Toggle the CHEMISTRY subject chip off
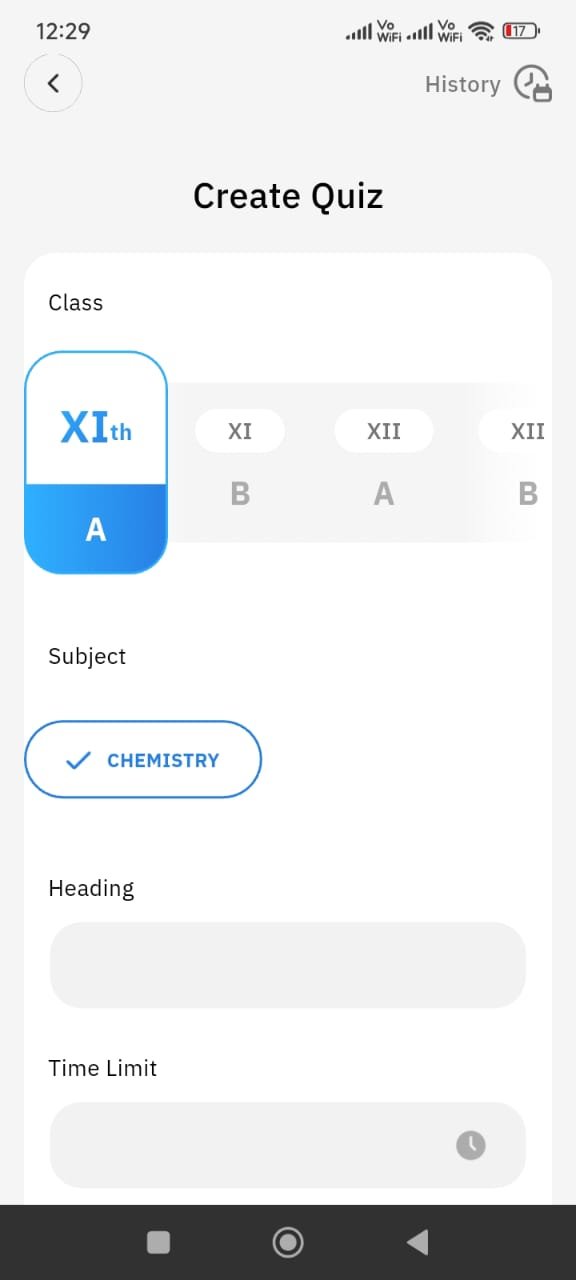 pos(143,760)
